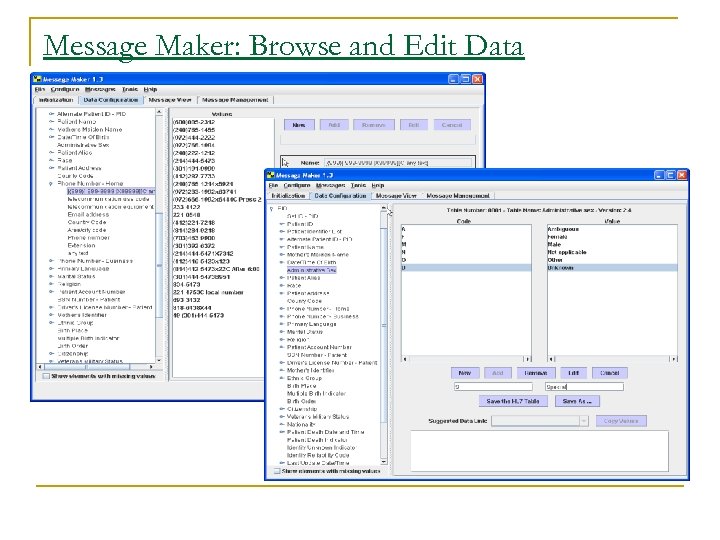The height and width of the screenshot is (540, 720).
Task: Open the Suggested Data Link dropdown
Action: 584,421
